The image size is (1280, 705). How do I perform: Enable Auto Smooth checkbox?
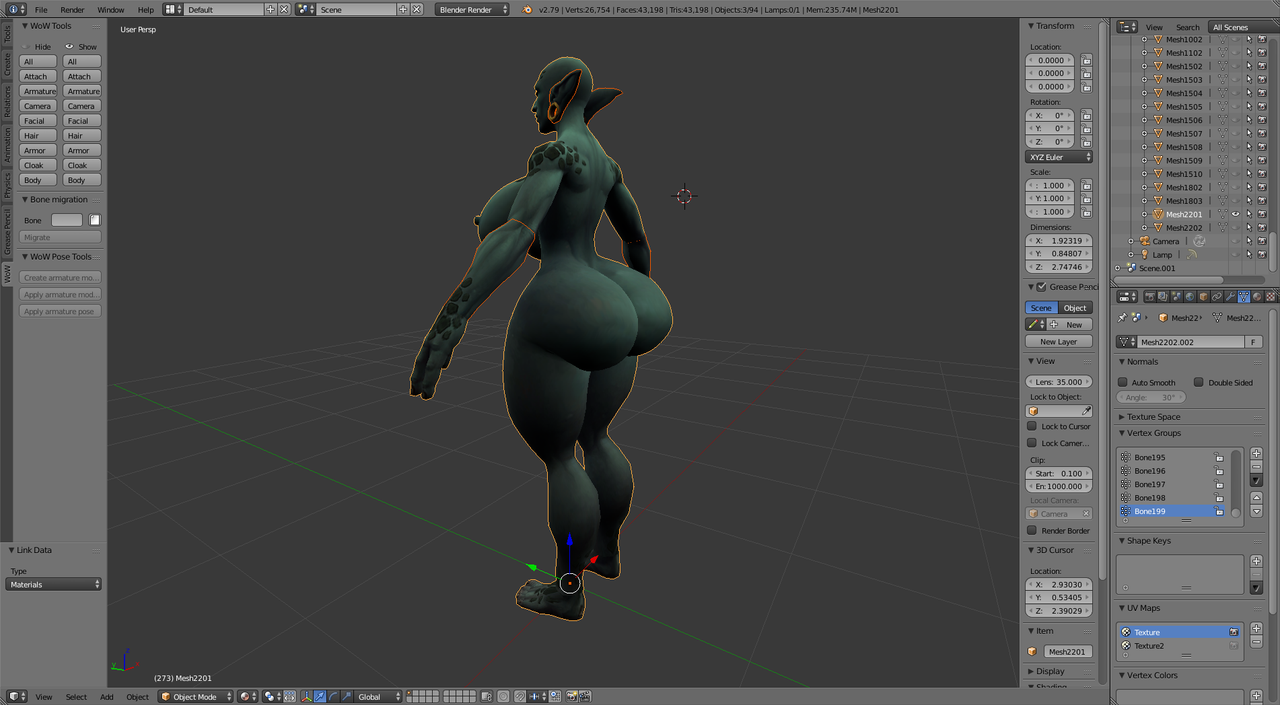pyautogui.click(x=1123, y=382)
